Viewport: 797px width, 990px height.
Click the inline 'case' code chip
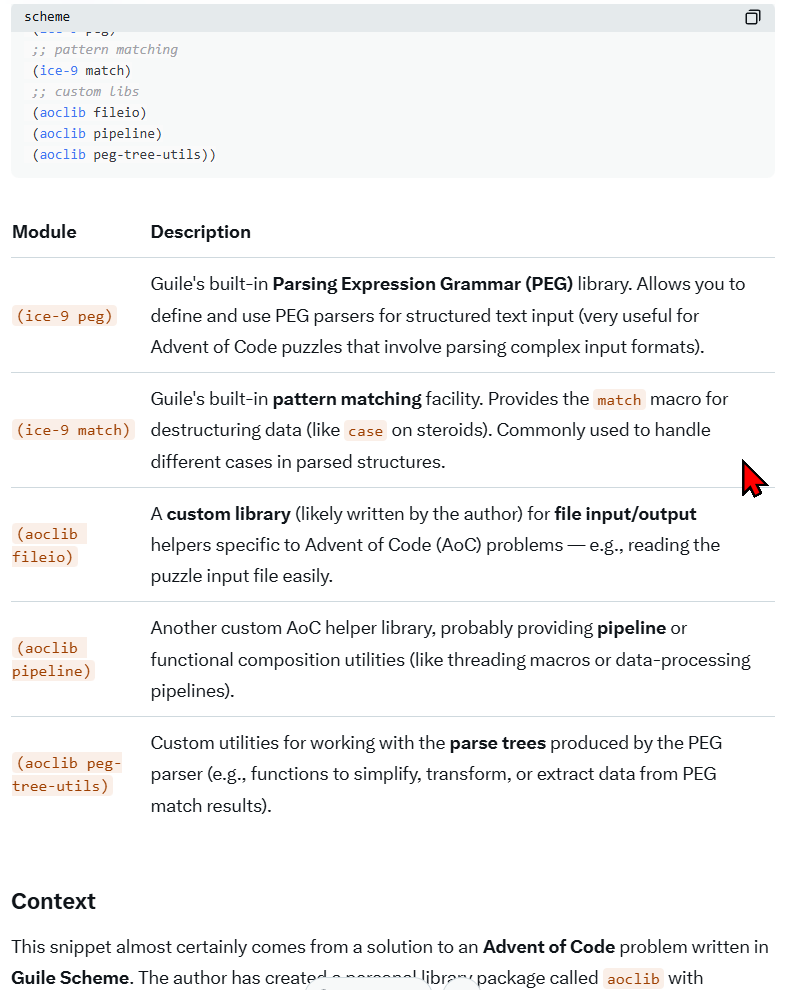point(365,431)
